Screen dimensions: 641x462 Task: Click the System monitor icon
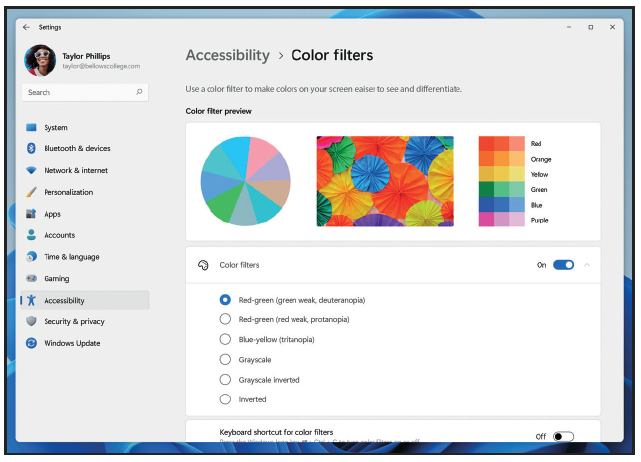pos(31,127)
